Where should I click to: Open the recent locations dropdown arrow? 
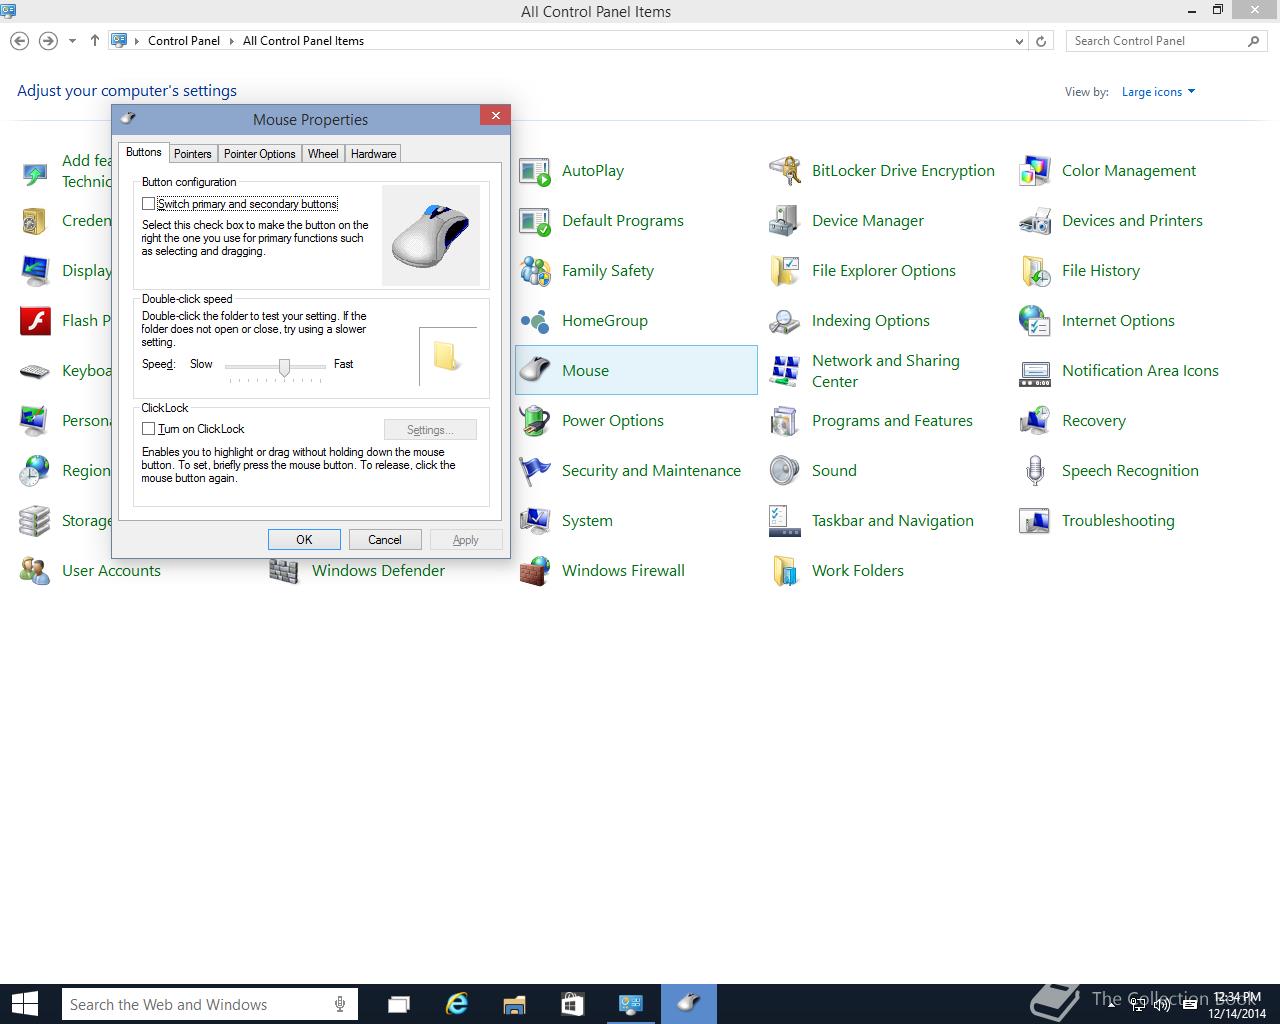pyautogui.click(x=72, y=41)
